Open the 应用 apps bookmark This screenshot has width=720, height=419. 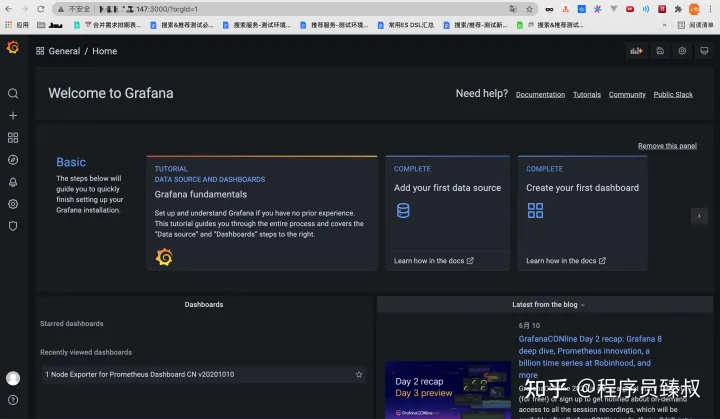[x=17, y=25]
